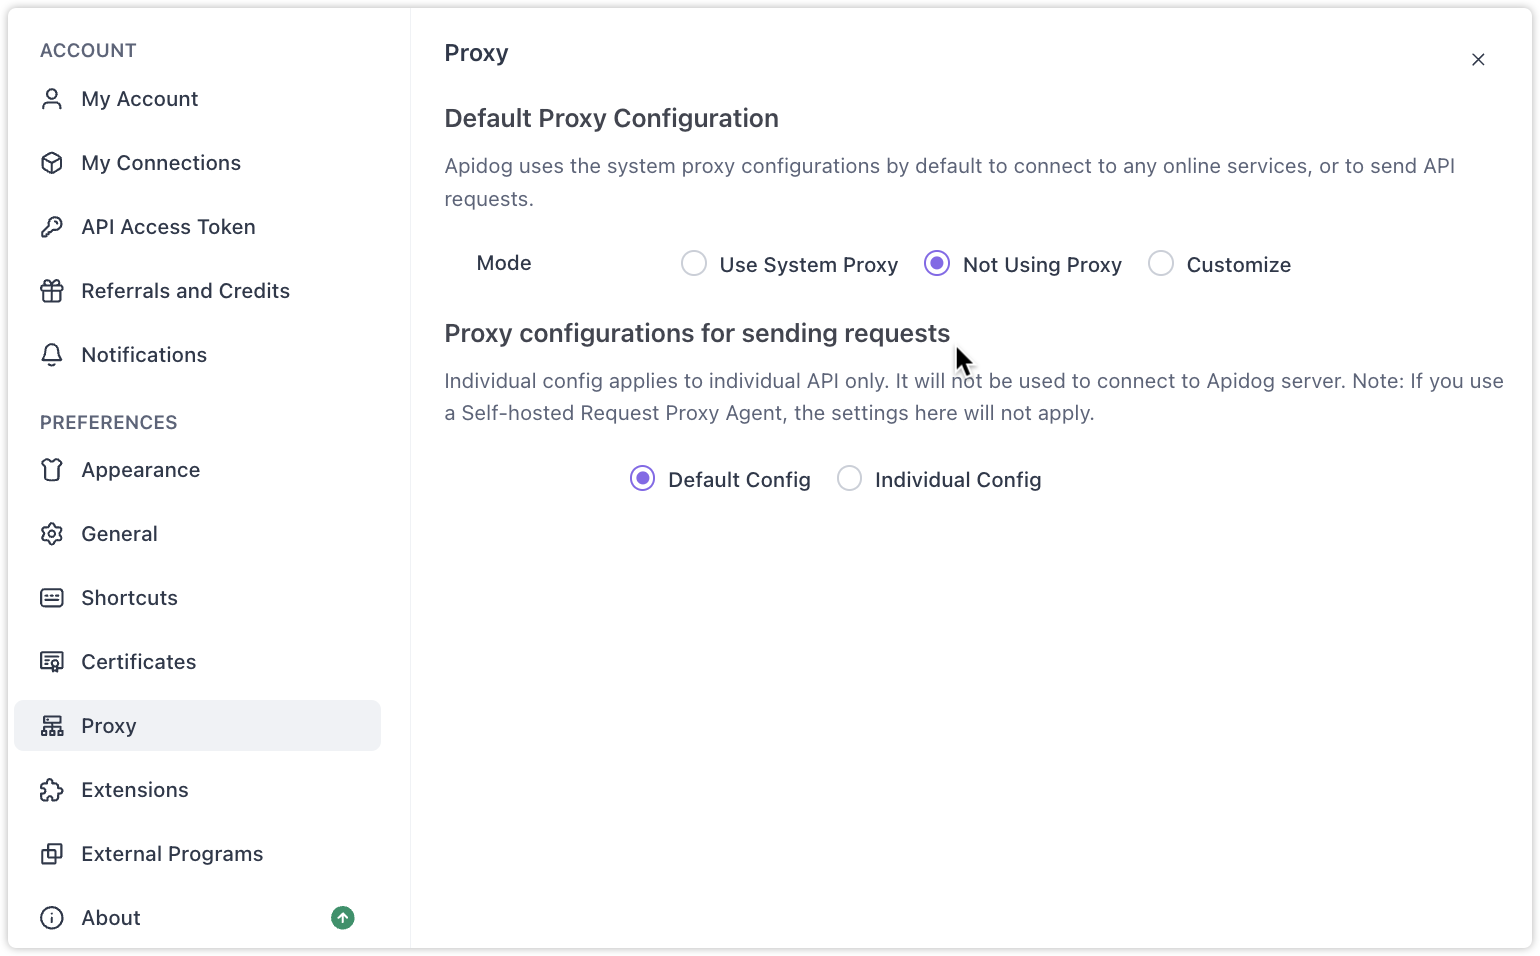Select the Default Config radio option
The image size is (1540, 956).
click(x=643, y=478)
